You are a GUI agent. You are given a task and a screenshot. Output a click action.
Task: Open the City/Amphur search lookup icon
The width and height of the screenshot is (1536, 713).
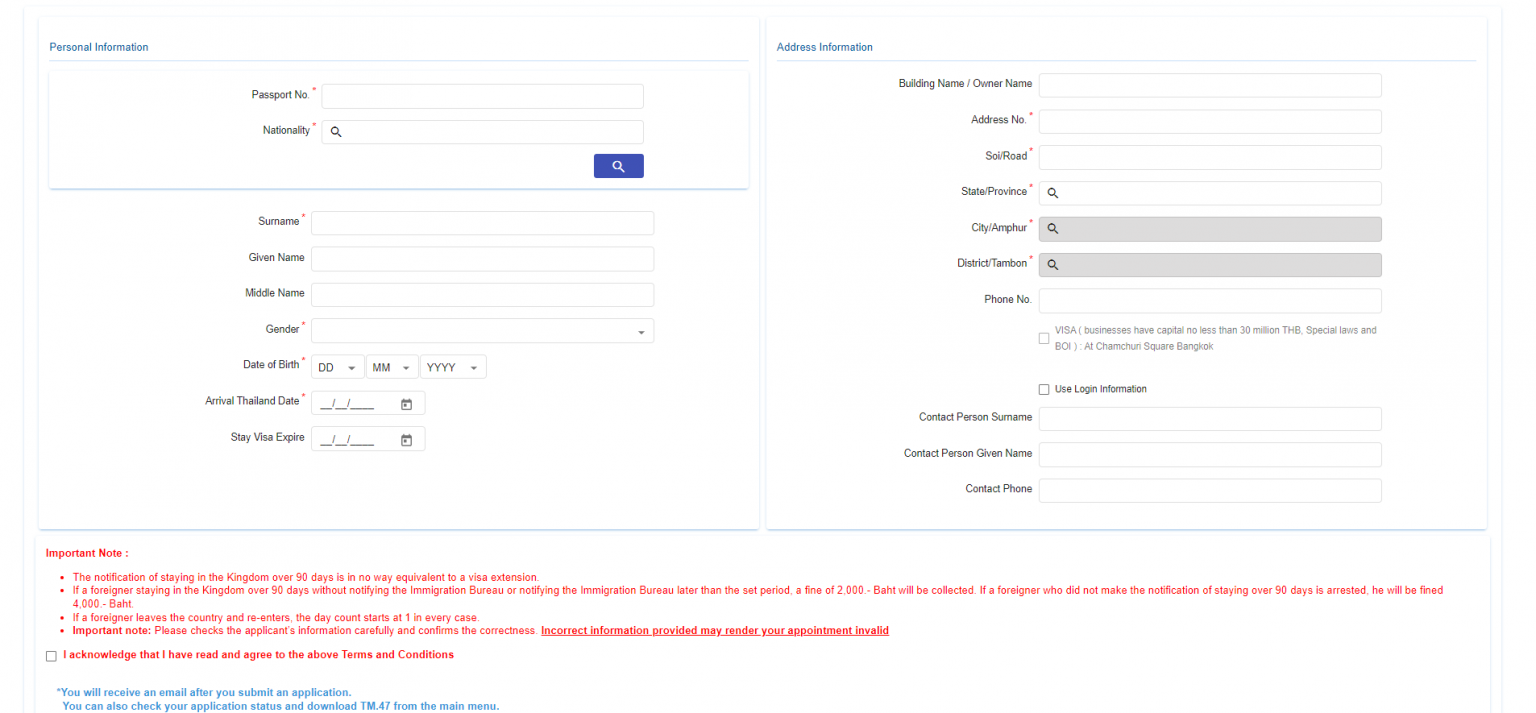click(1052, 228)
